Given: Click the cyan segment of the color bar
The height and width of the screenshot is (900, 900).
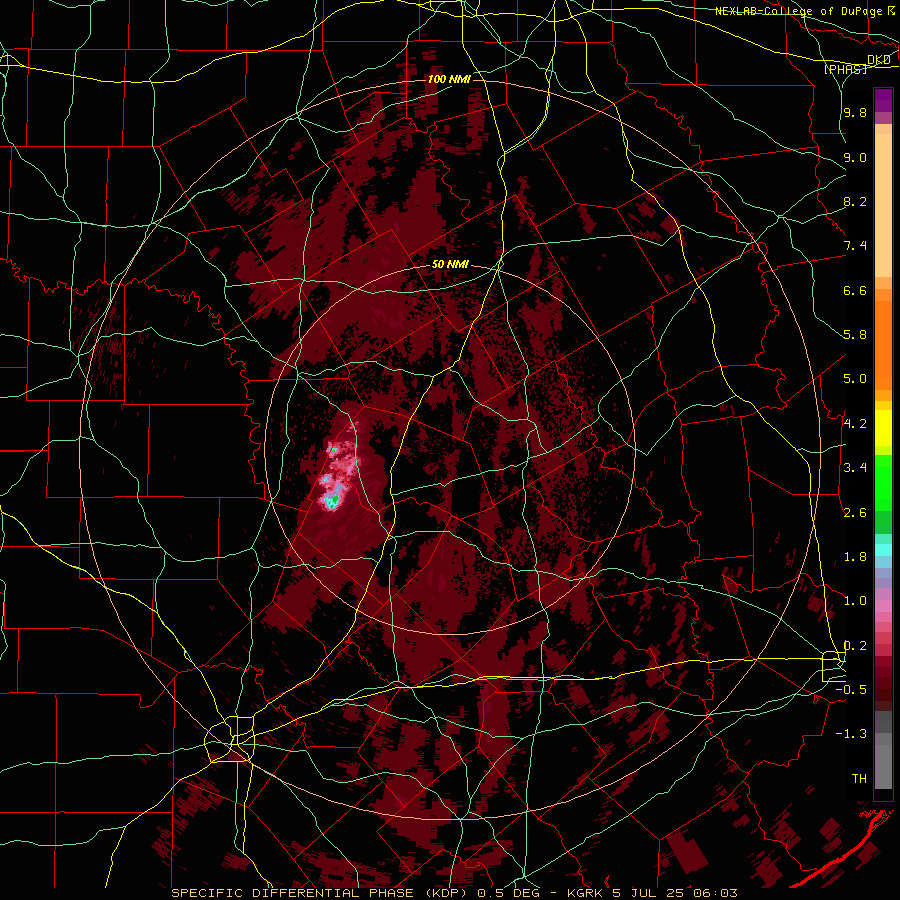Looking at the screenshot, I should click(x=883, y=550).
